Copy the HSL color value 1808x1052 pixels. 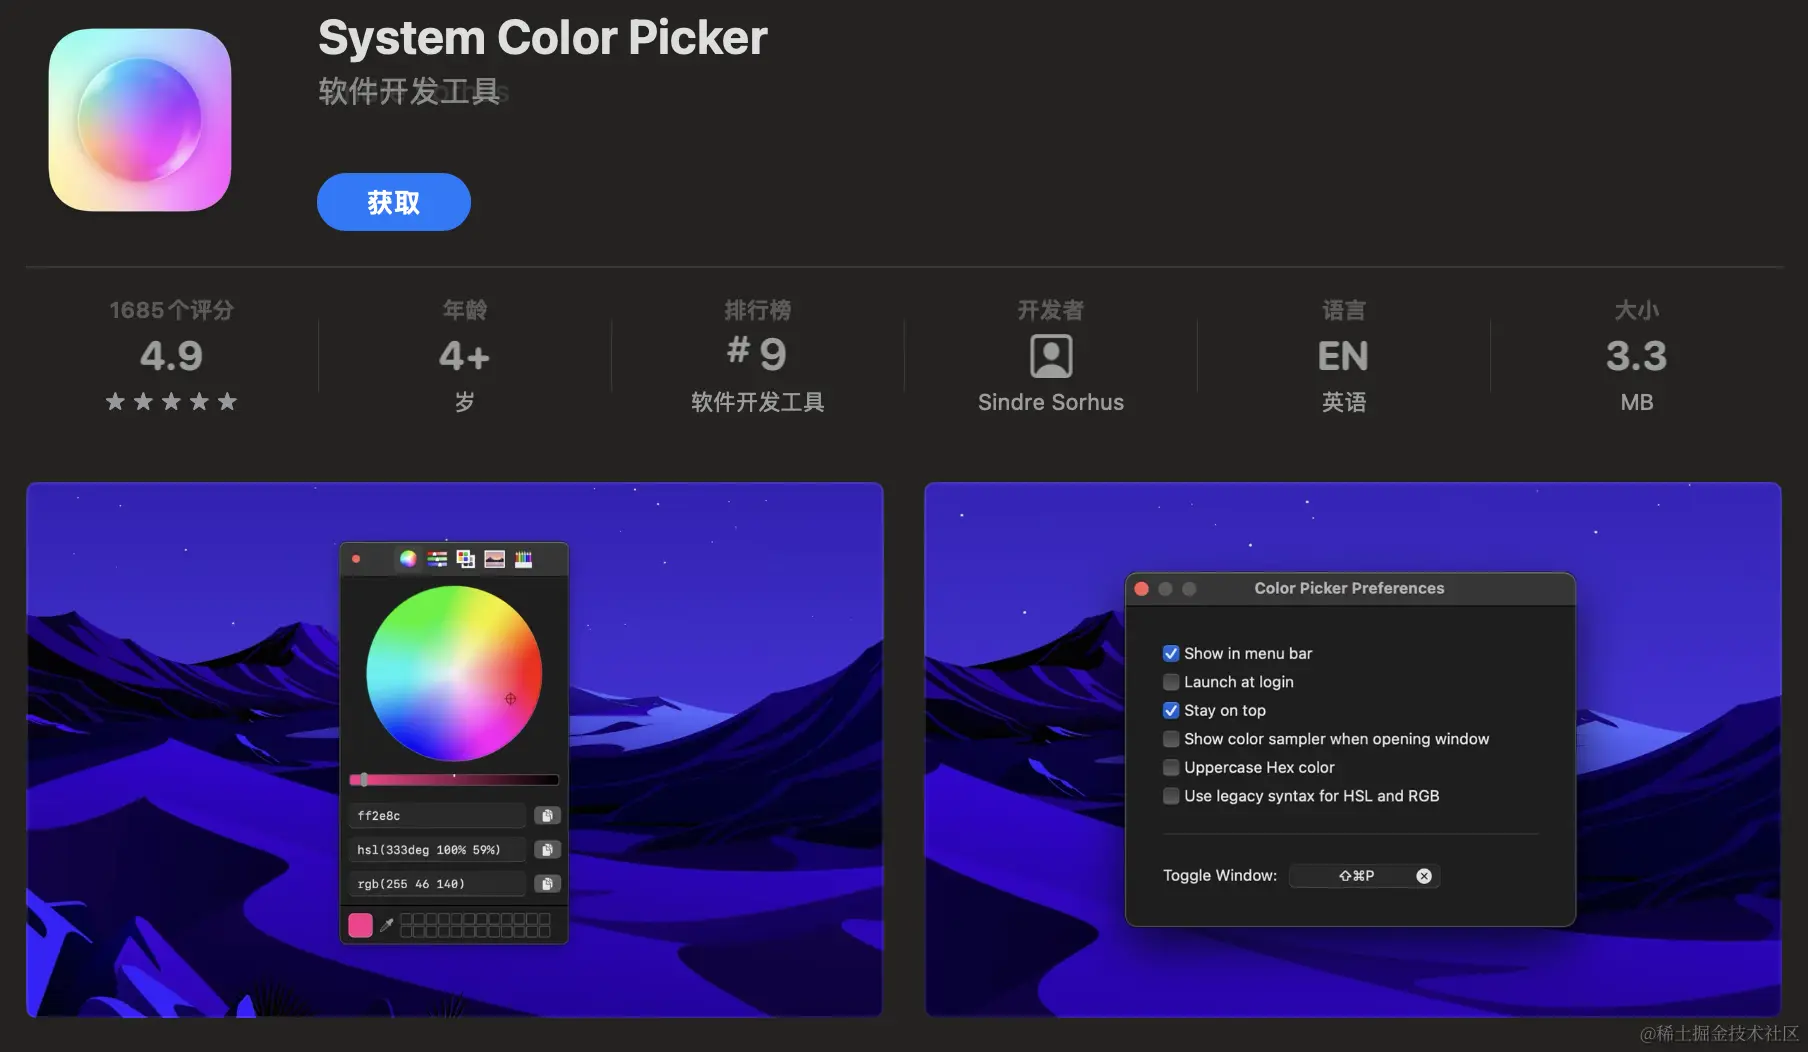547,850
